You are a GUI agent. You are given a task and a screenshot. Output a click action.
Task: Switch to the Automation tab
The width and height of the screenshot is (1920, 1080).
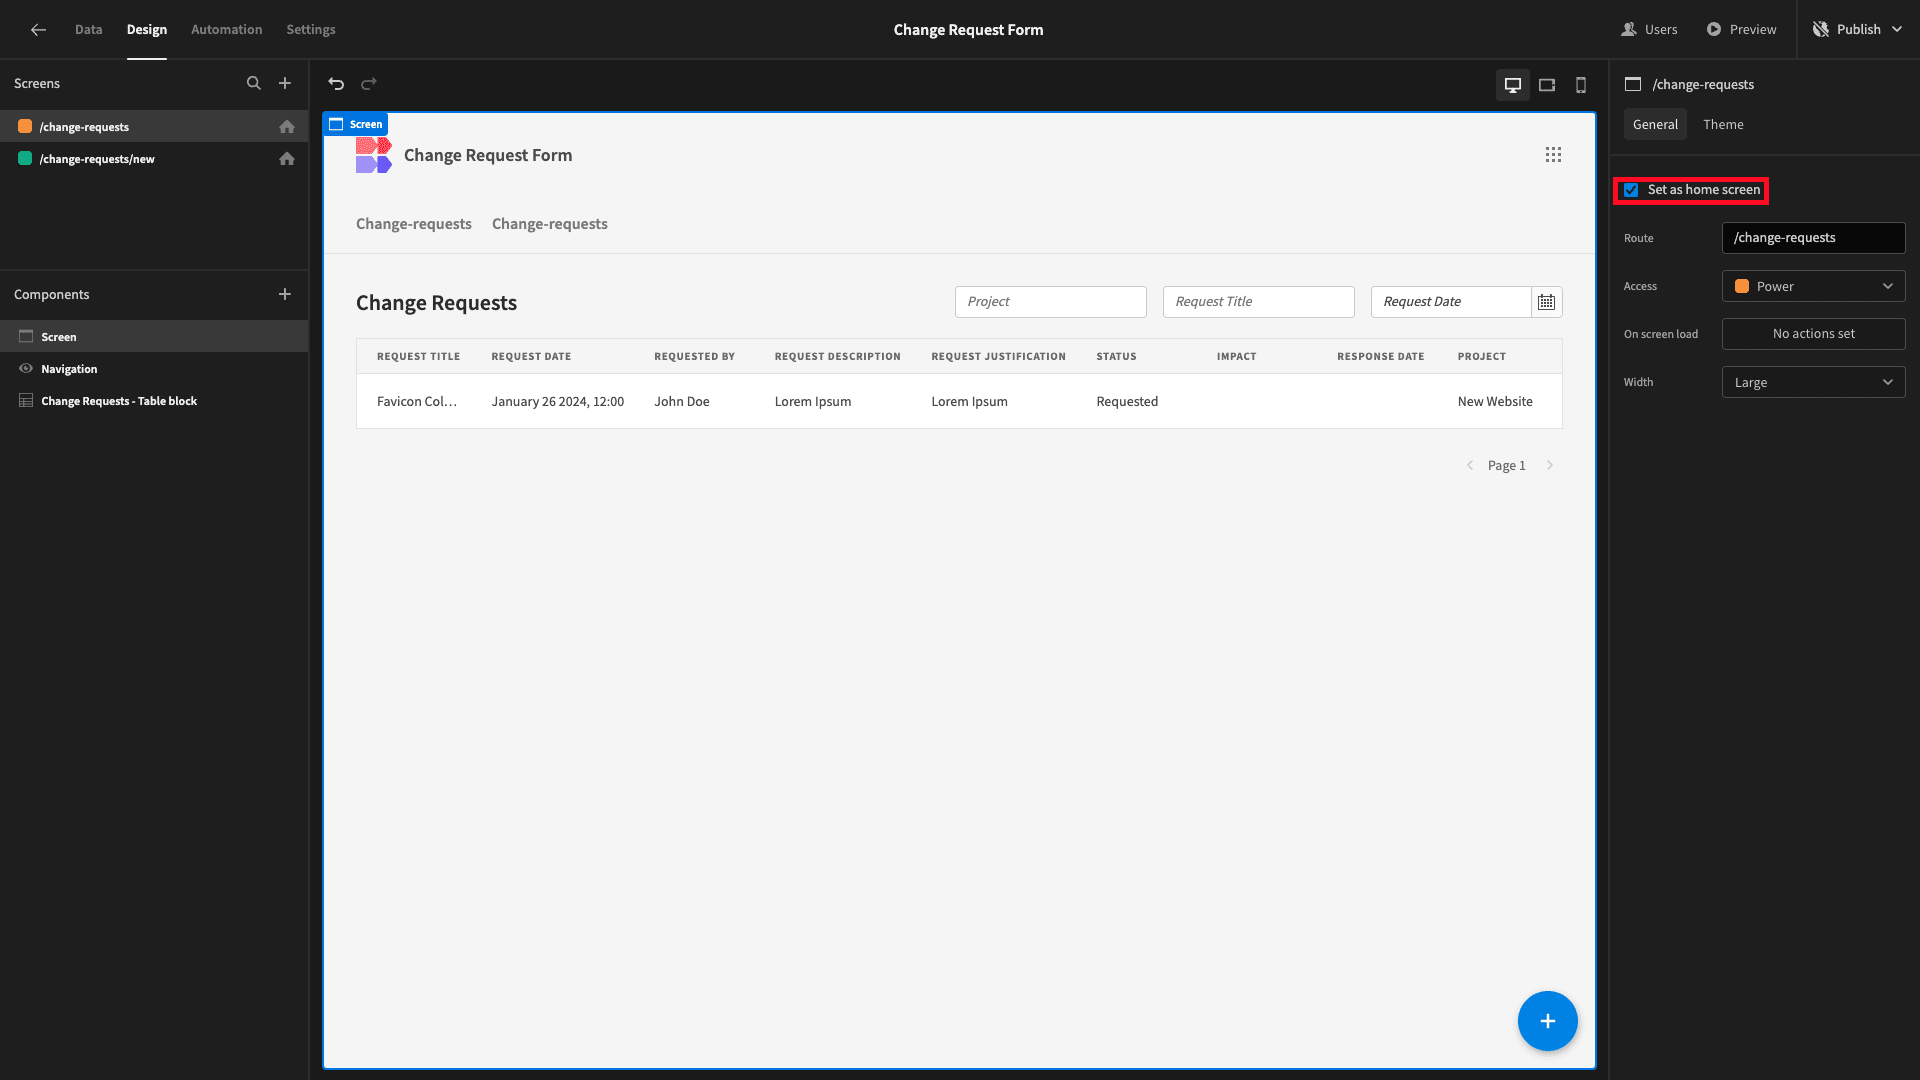226,30
